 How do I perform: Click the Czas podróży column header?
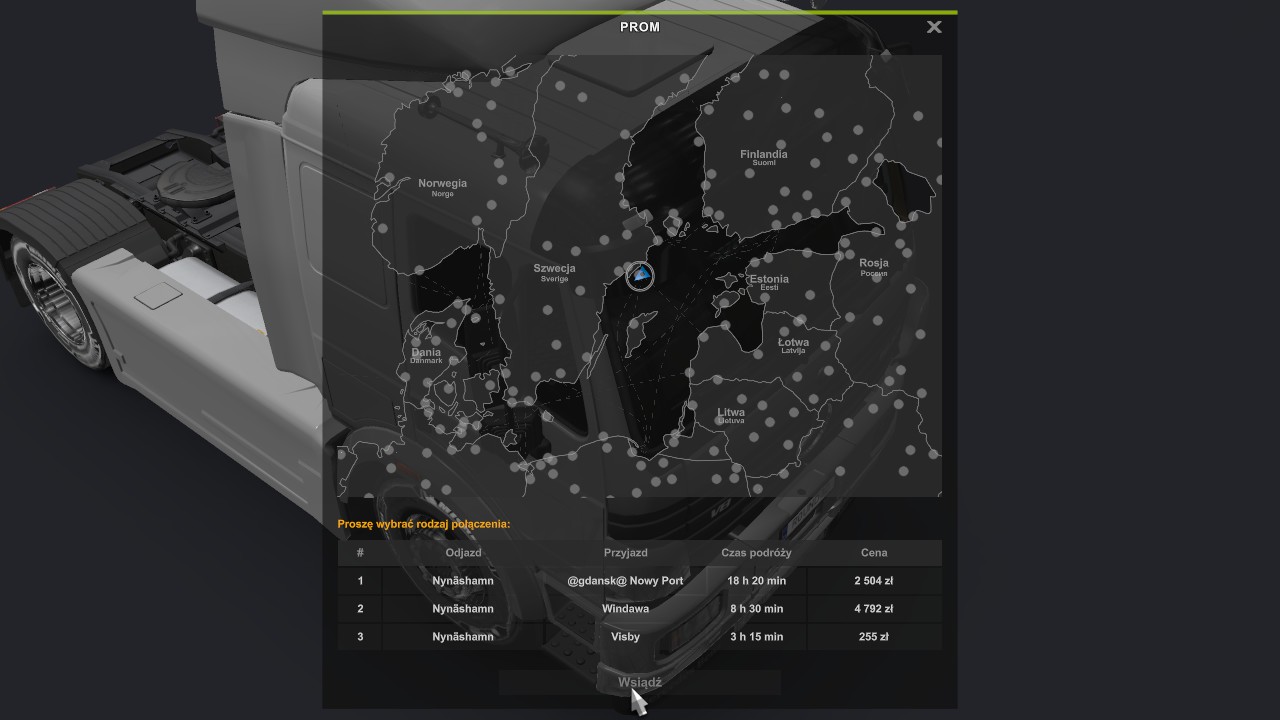[756, 553]
